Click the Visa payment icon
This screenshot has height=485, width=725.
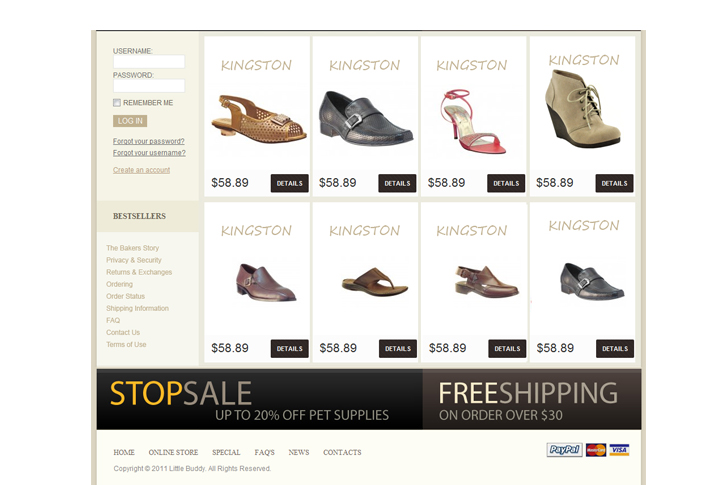(619, 449)
